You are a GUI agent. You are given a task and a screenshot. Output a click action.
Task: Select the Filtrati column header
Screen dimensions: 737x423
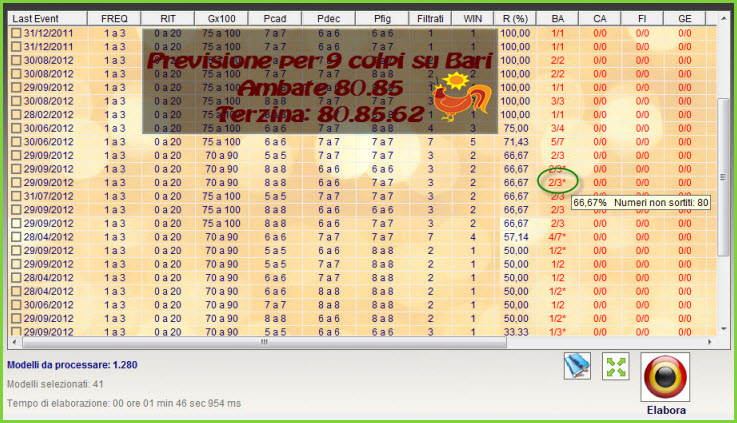click(x=431, y=18)
